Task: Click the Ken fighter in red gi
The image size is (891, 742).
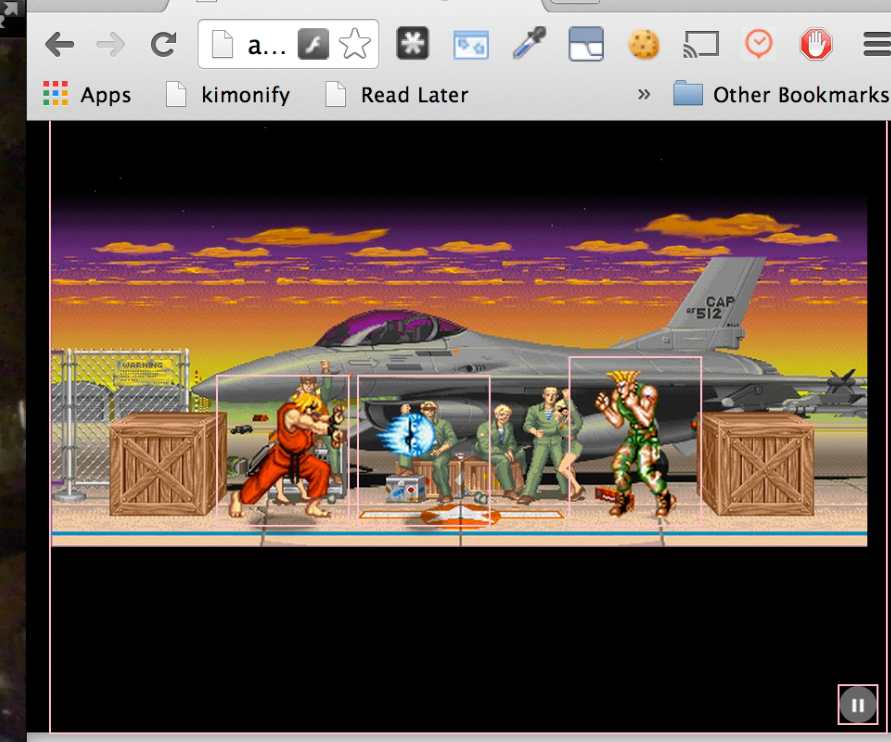Action: (x=289, y=455)
